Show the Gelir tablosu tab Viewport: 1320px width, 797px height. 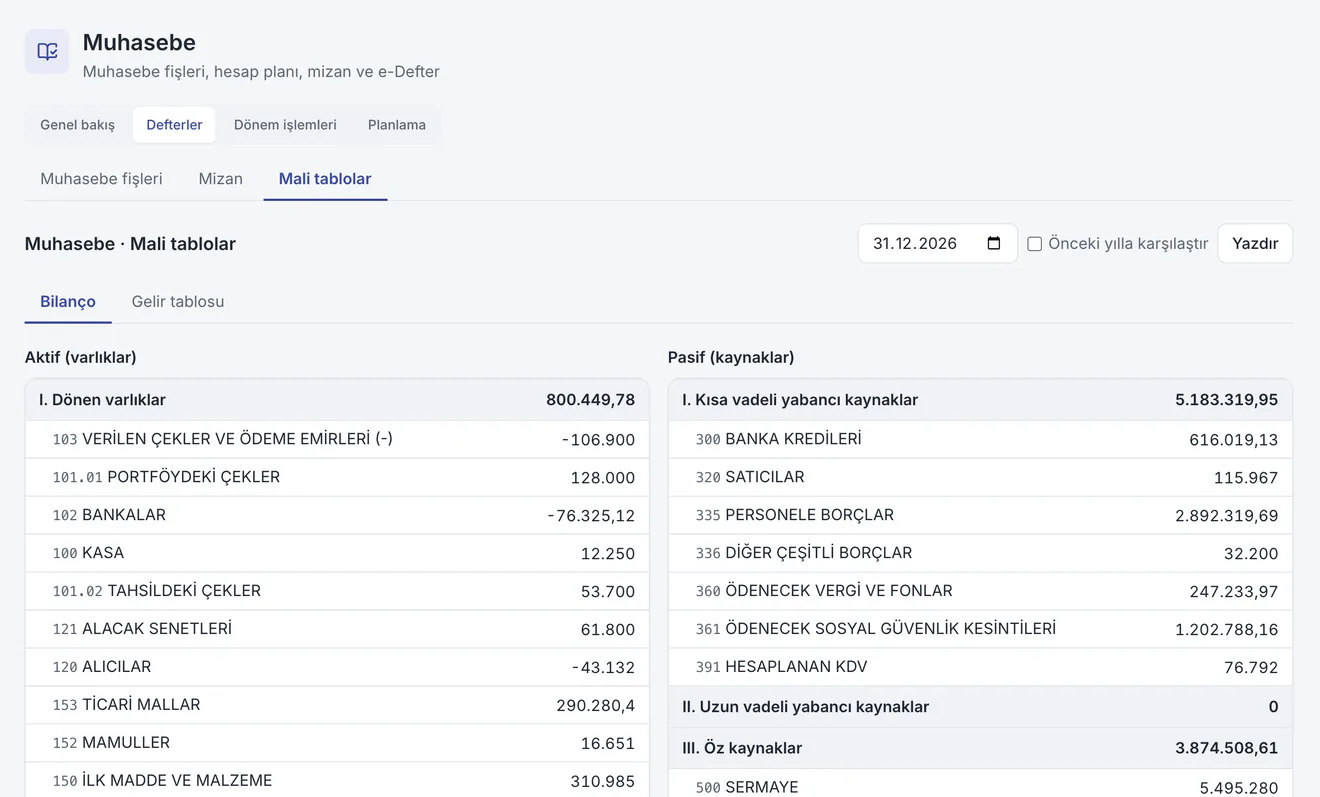[x=178, y=301]
